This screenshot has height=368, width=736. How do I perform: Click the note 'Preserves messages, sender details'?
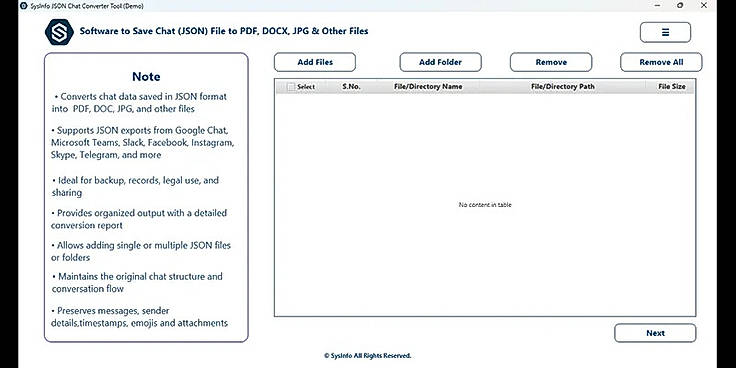click(x=139, y=317)
